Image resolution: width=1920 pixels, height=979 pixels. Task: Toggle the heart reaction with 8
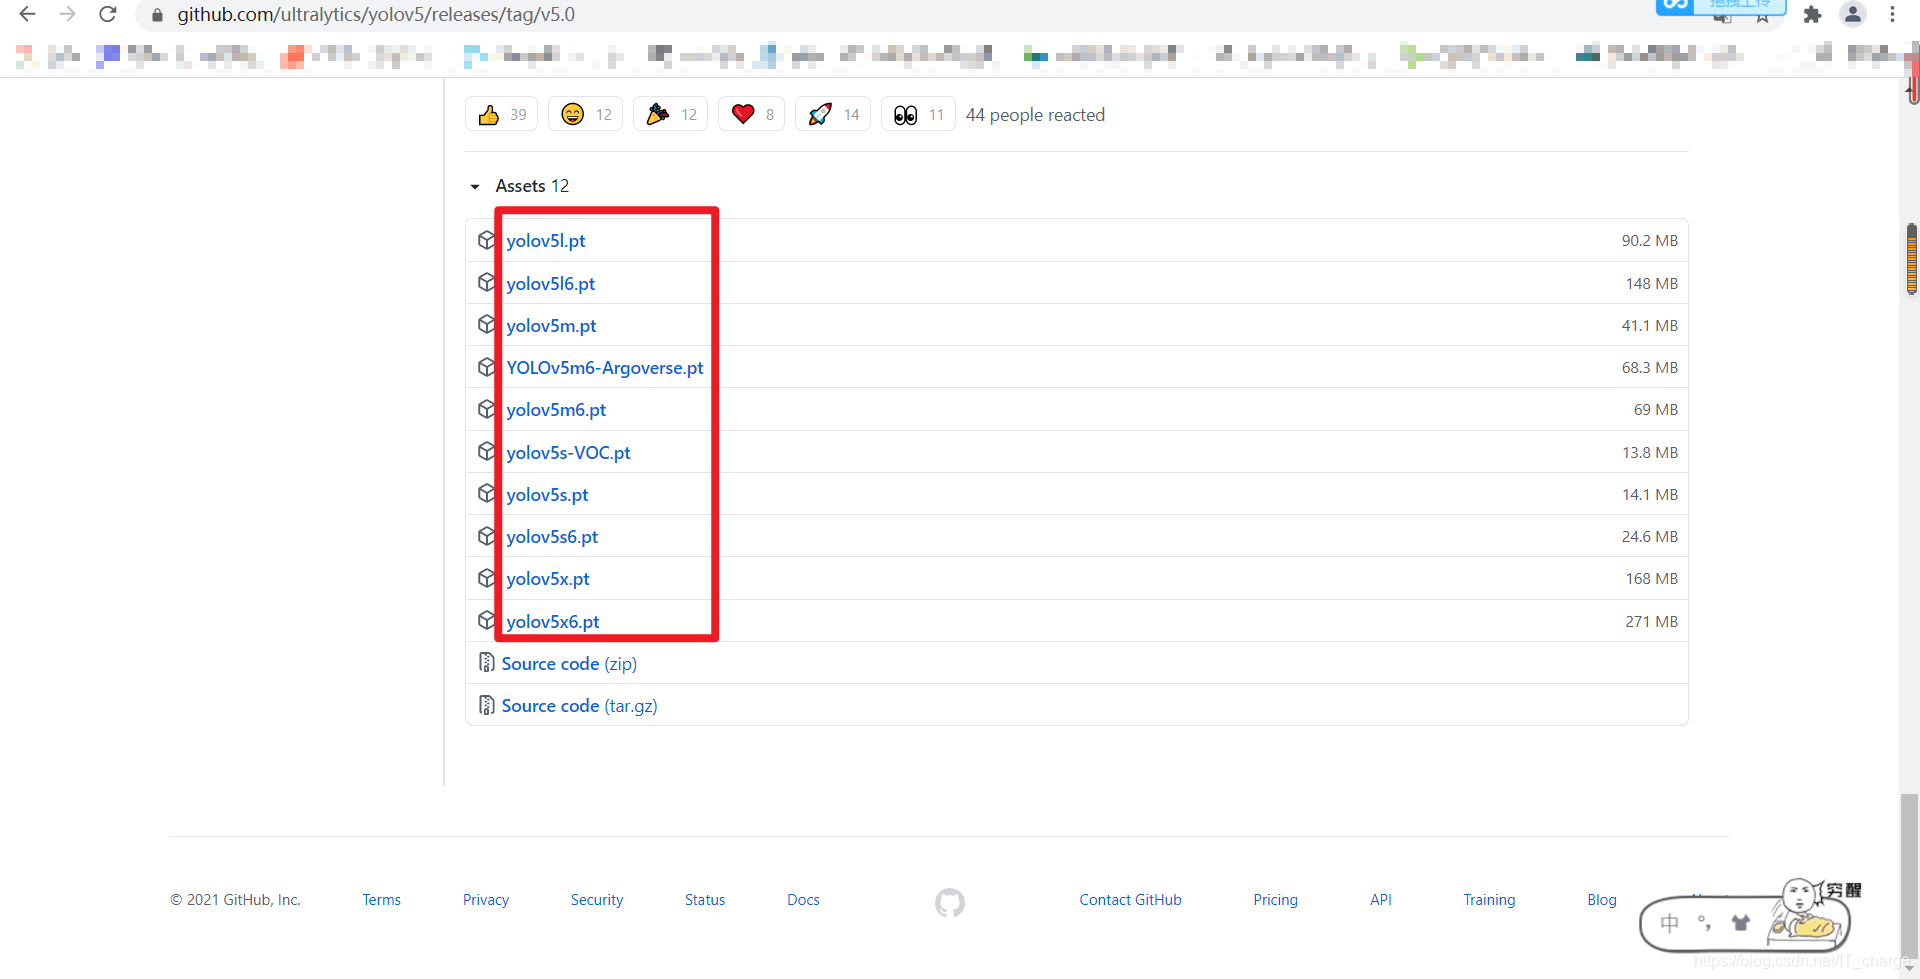752,114
